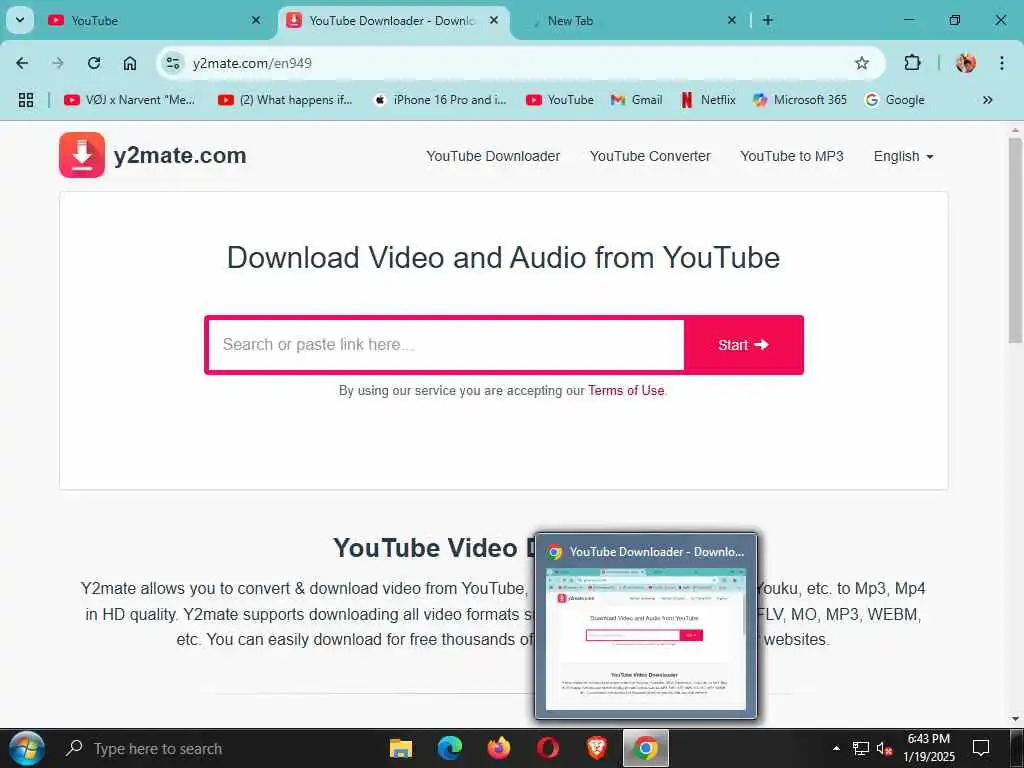Bookmark this page with the star icon
This screenshot has width=1024, height=768.
(x=862, y=63)
